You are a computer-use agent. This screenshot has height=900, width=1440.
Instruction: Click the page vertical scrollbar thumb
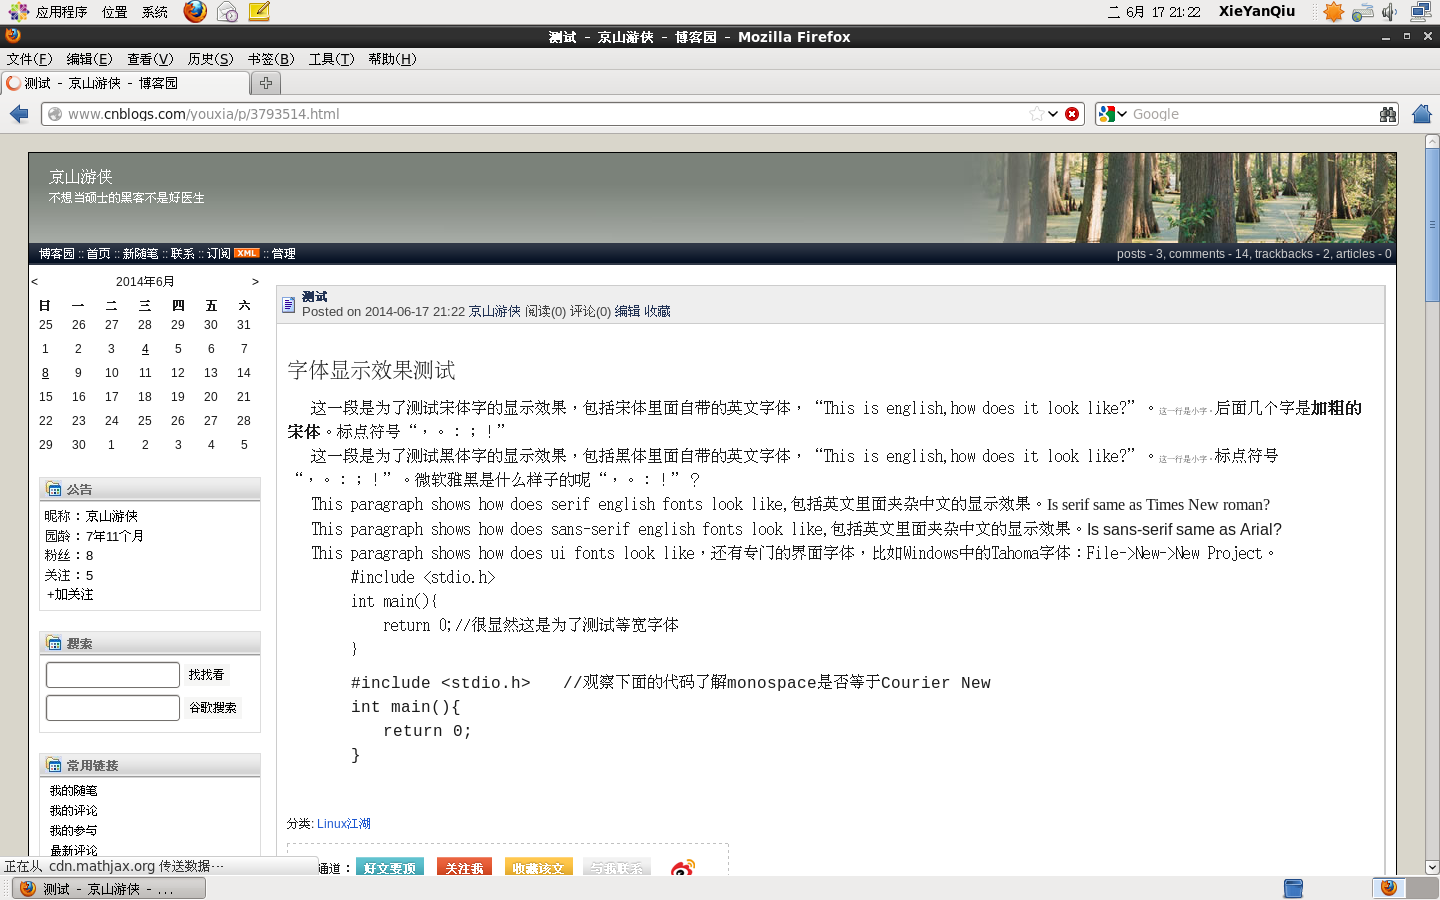[x=1432, y=224]
